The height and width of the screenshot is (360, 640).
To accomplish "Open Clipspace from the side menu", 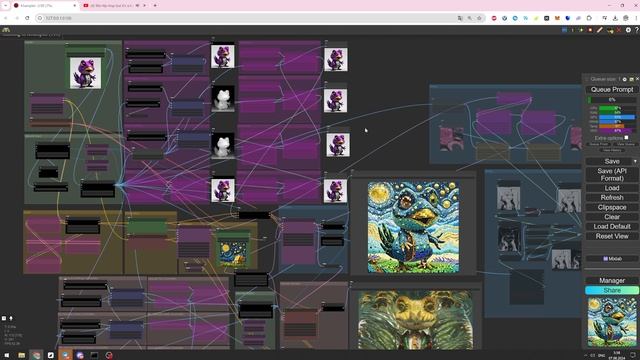I will (x=612, y=207).
